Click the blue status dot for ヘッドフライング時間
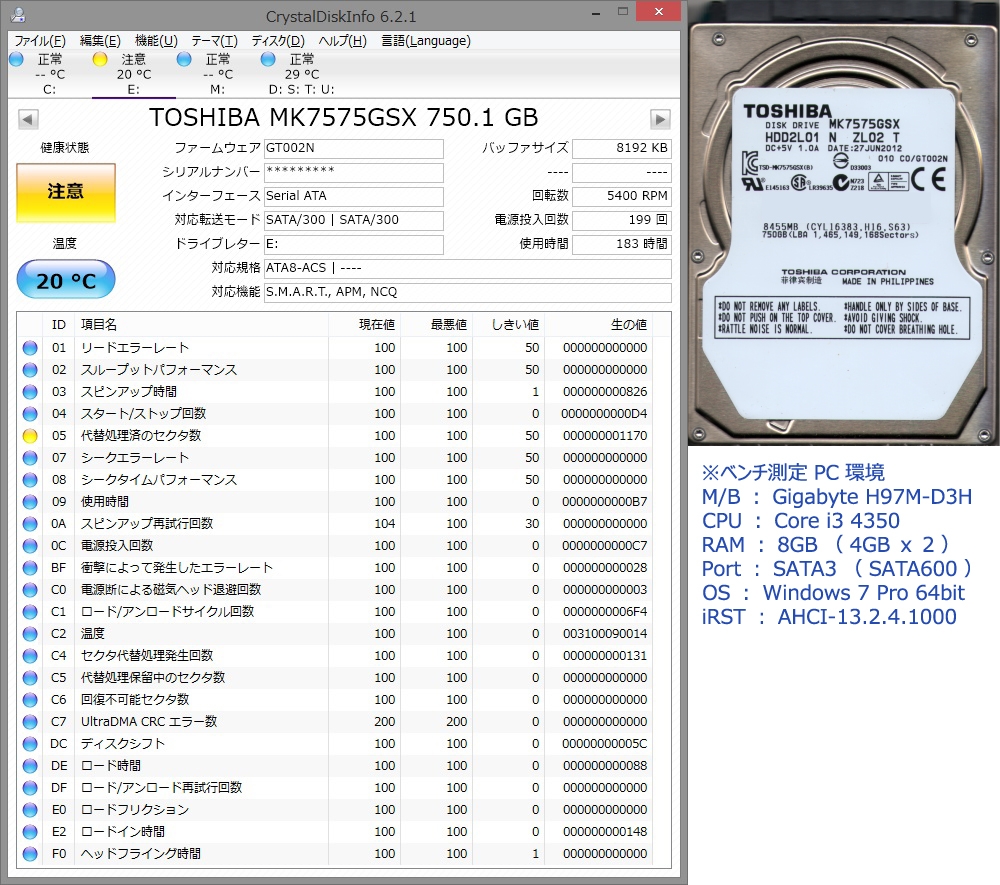The width and height of the screenshot is (1000, 885). 30,854
